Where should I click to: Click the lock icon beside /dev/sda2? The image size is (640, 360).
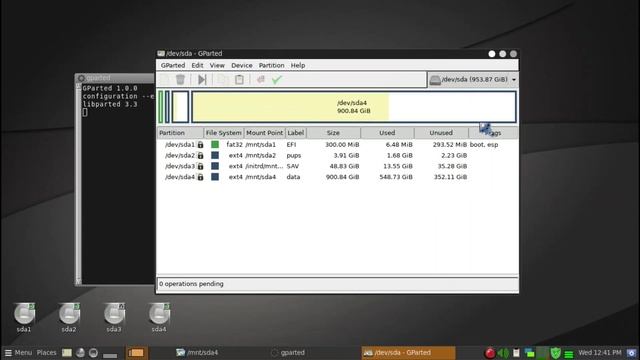200,156
